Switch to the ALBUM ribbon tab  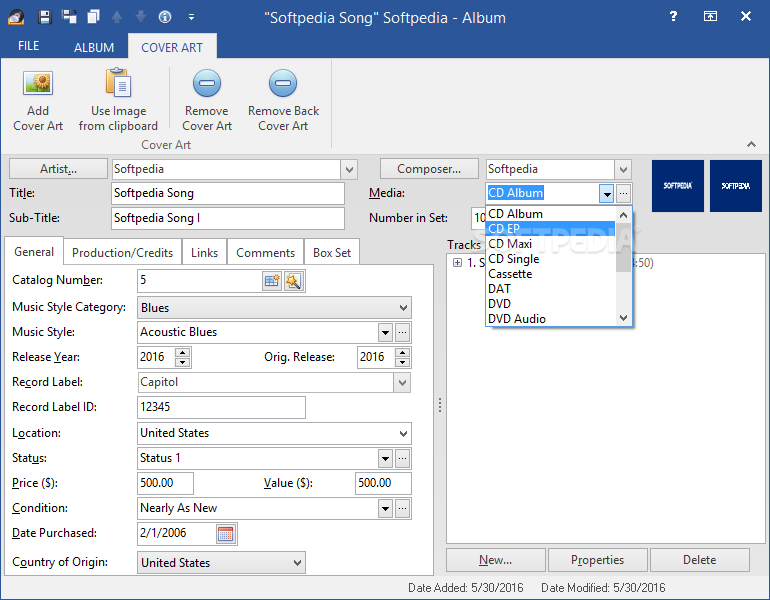[x=94, y=48]
